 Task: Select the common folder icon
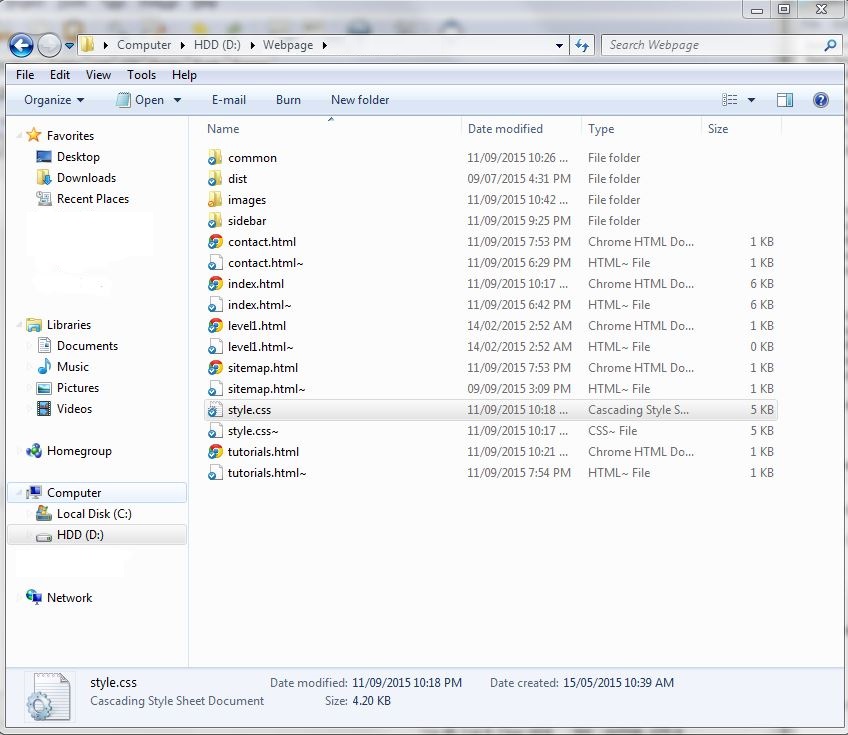(215, 157)
